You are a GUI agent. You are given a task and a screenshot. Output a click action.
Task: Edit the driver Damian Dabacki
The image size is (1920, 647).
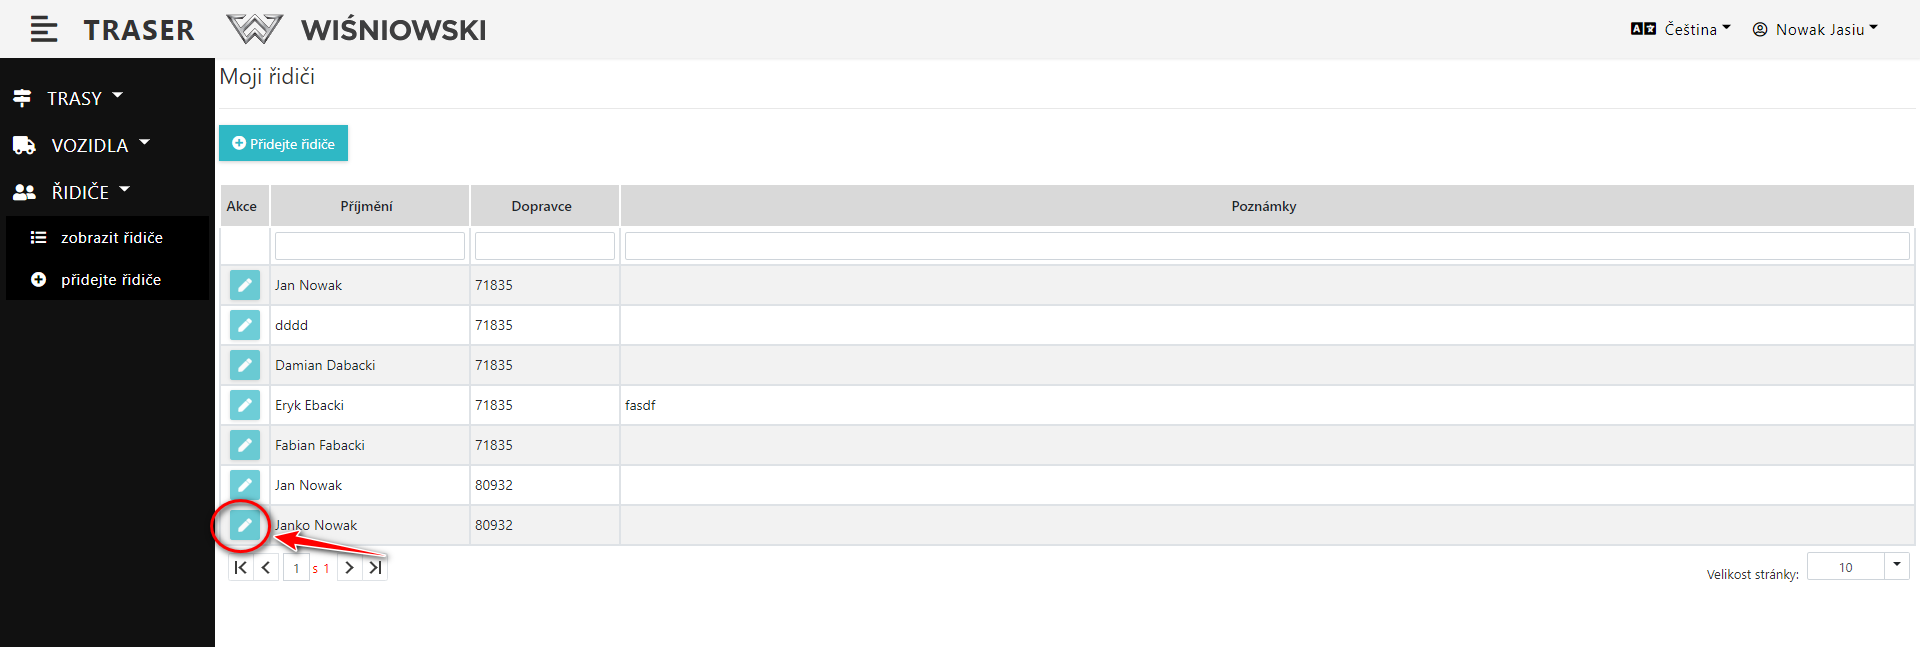(245, 365)
